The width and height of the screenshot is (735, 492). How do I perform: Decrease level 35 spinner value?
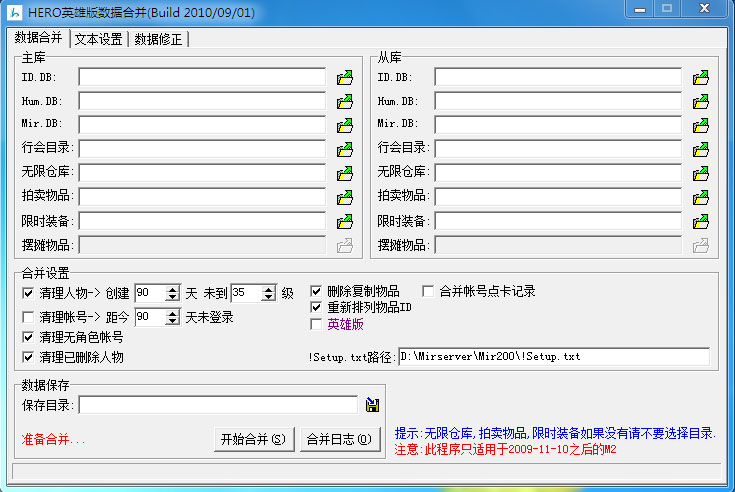269,297
